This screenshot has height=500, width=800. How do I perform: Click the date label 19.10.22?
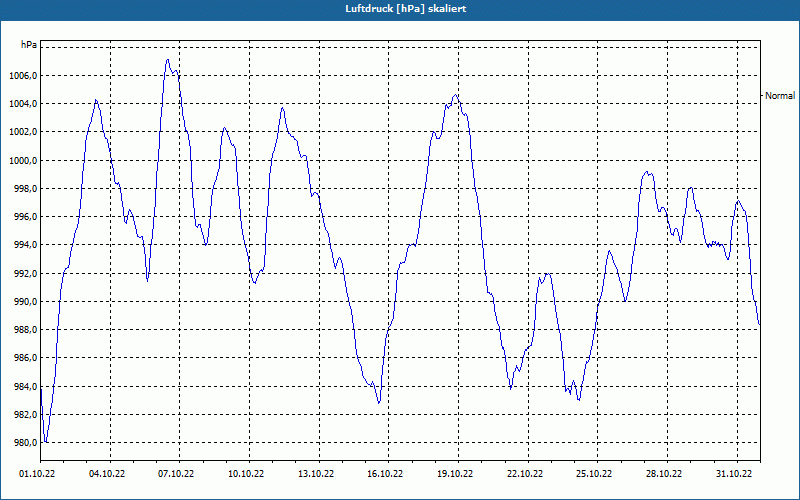[455, 474]
